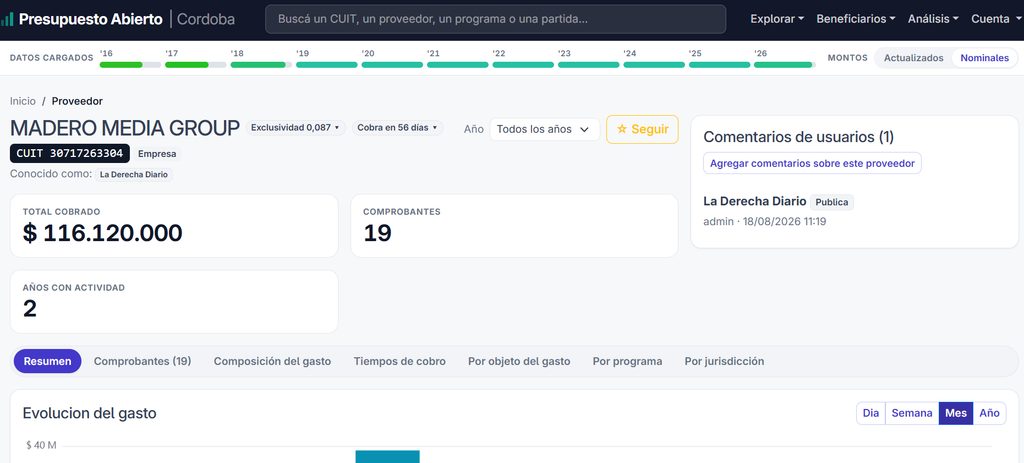Click the '19 data loaded progress bar
The width and height of the screenshot is (1024, 463).
[x=327, y=65]
